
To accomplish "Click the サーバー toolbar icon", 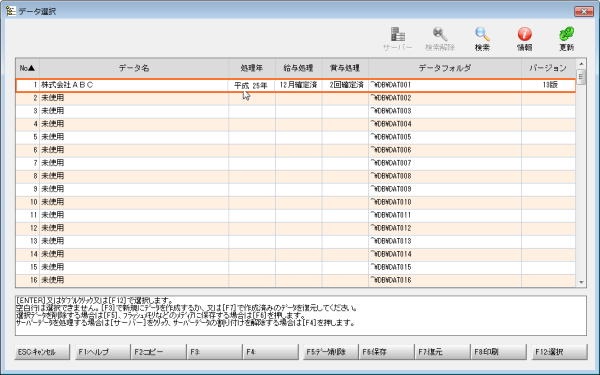I will (x=398, y=39).
